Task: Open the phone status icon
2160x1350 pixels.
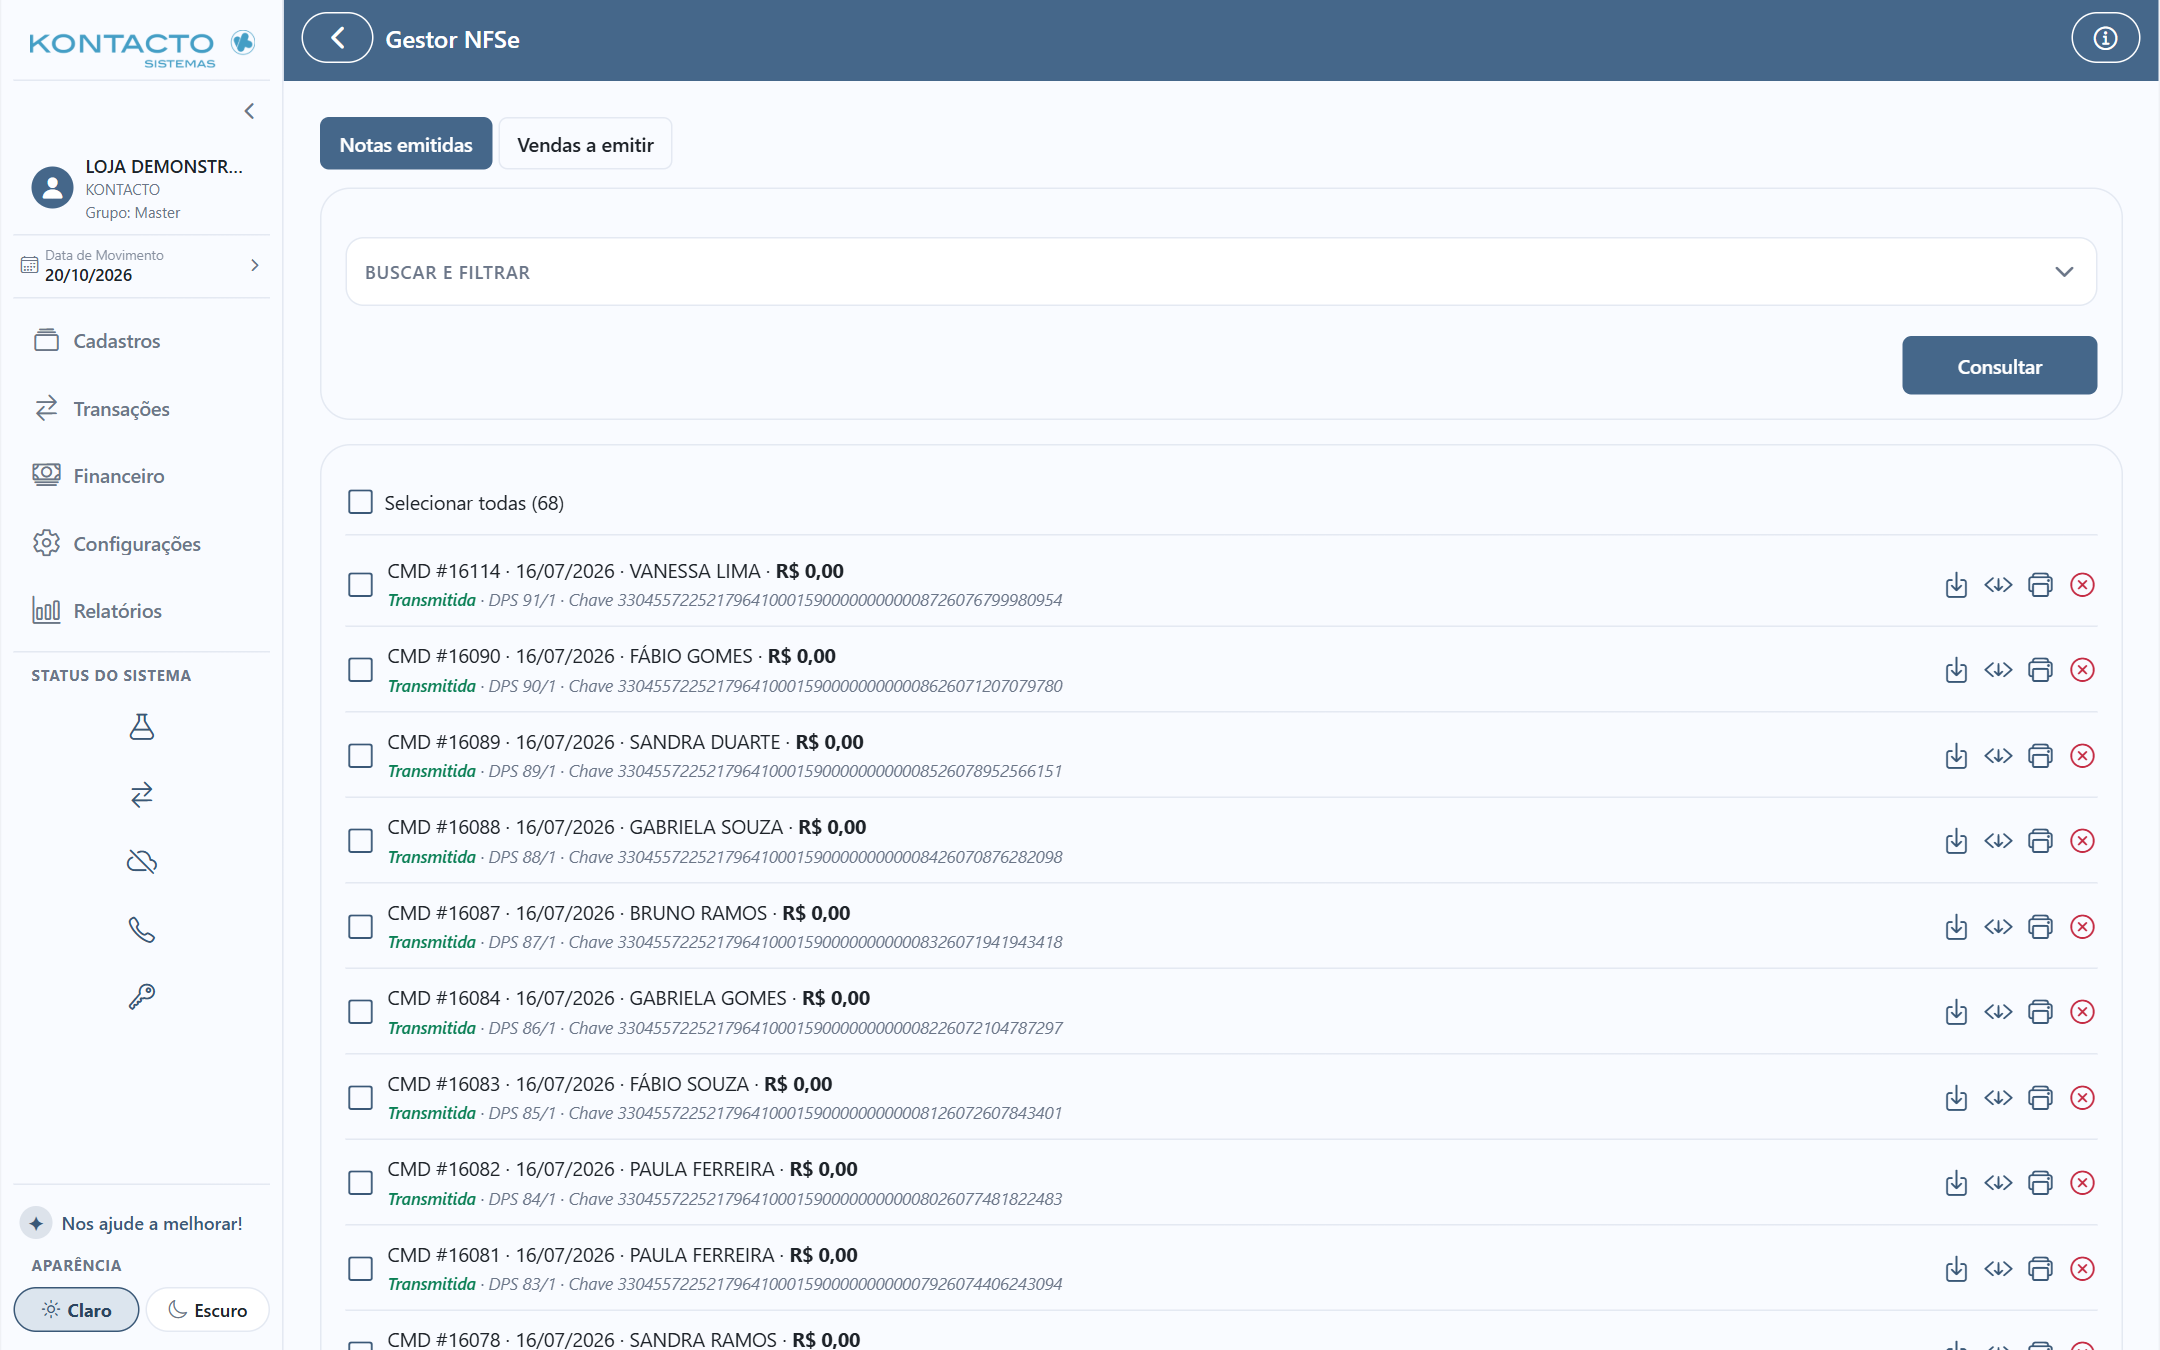Action: pyautogui.click(x=142, y=929)
